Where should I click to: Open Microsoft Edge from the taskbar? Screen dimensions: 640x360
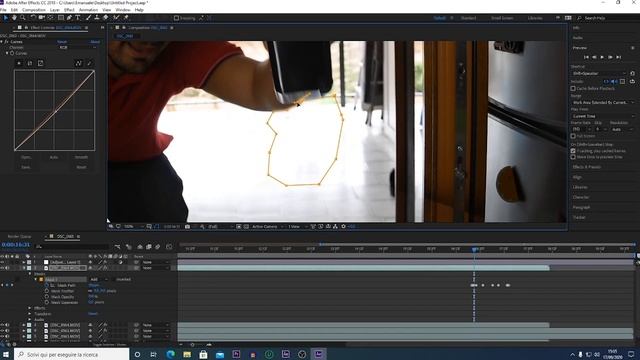pyautogui.click(x=170, y=354)
